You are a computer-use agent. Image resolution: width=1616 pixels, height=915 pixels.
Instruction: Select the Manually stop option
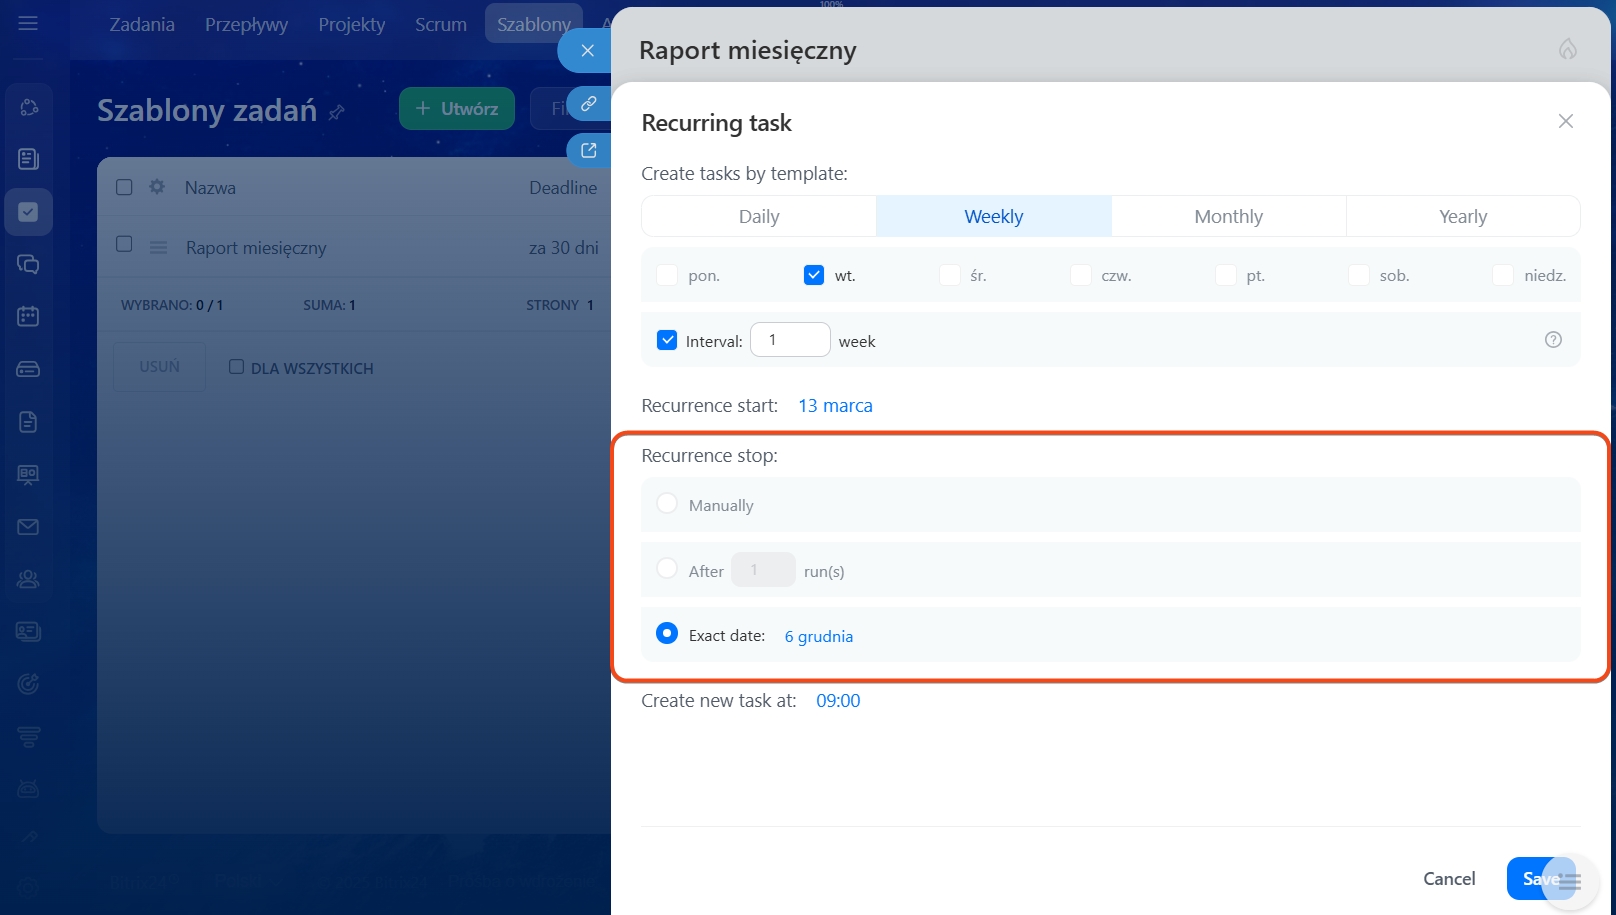[667, 504]
